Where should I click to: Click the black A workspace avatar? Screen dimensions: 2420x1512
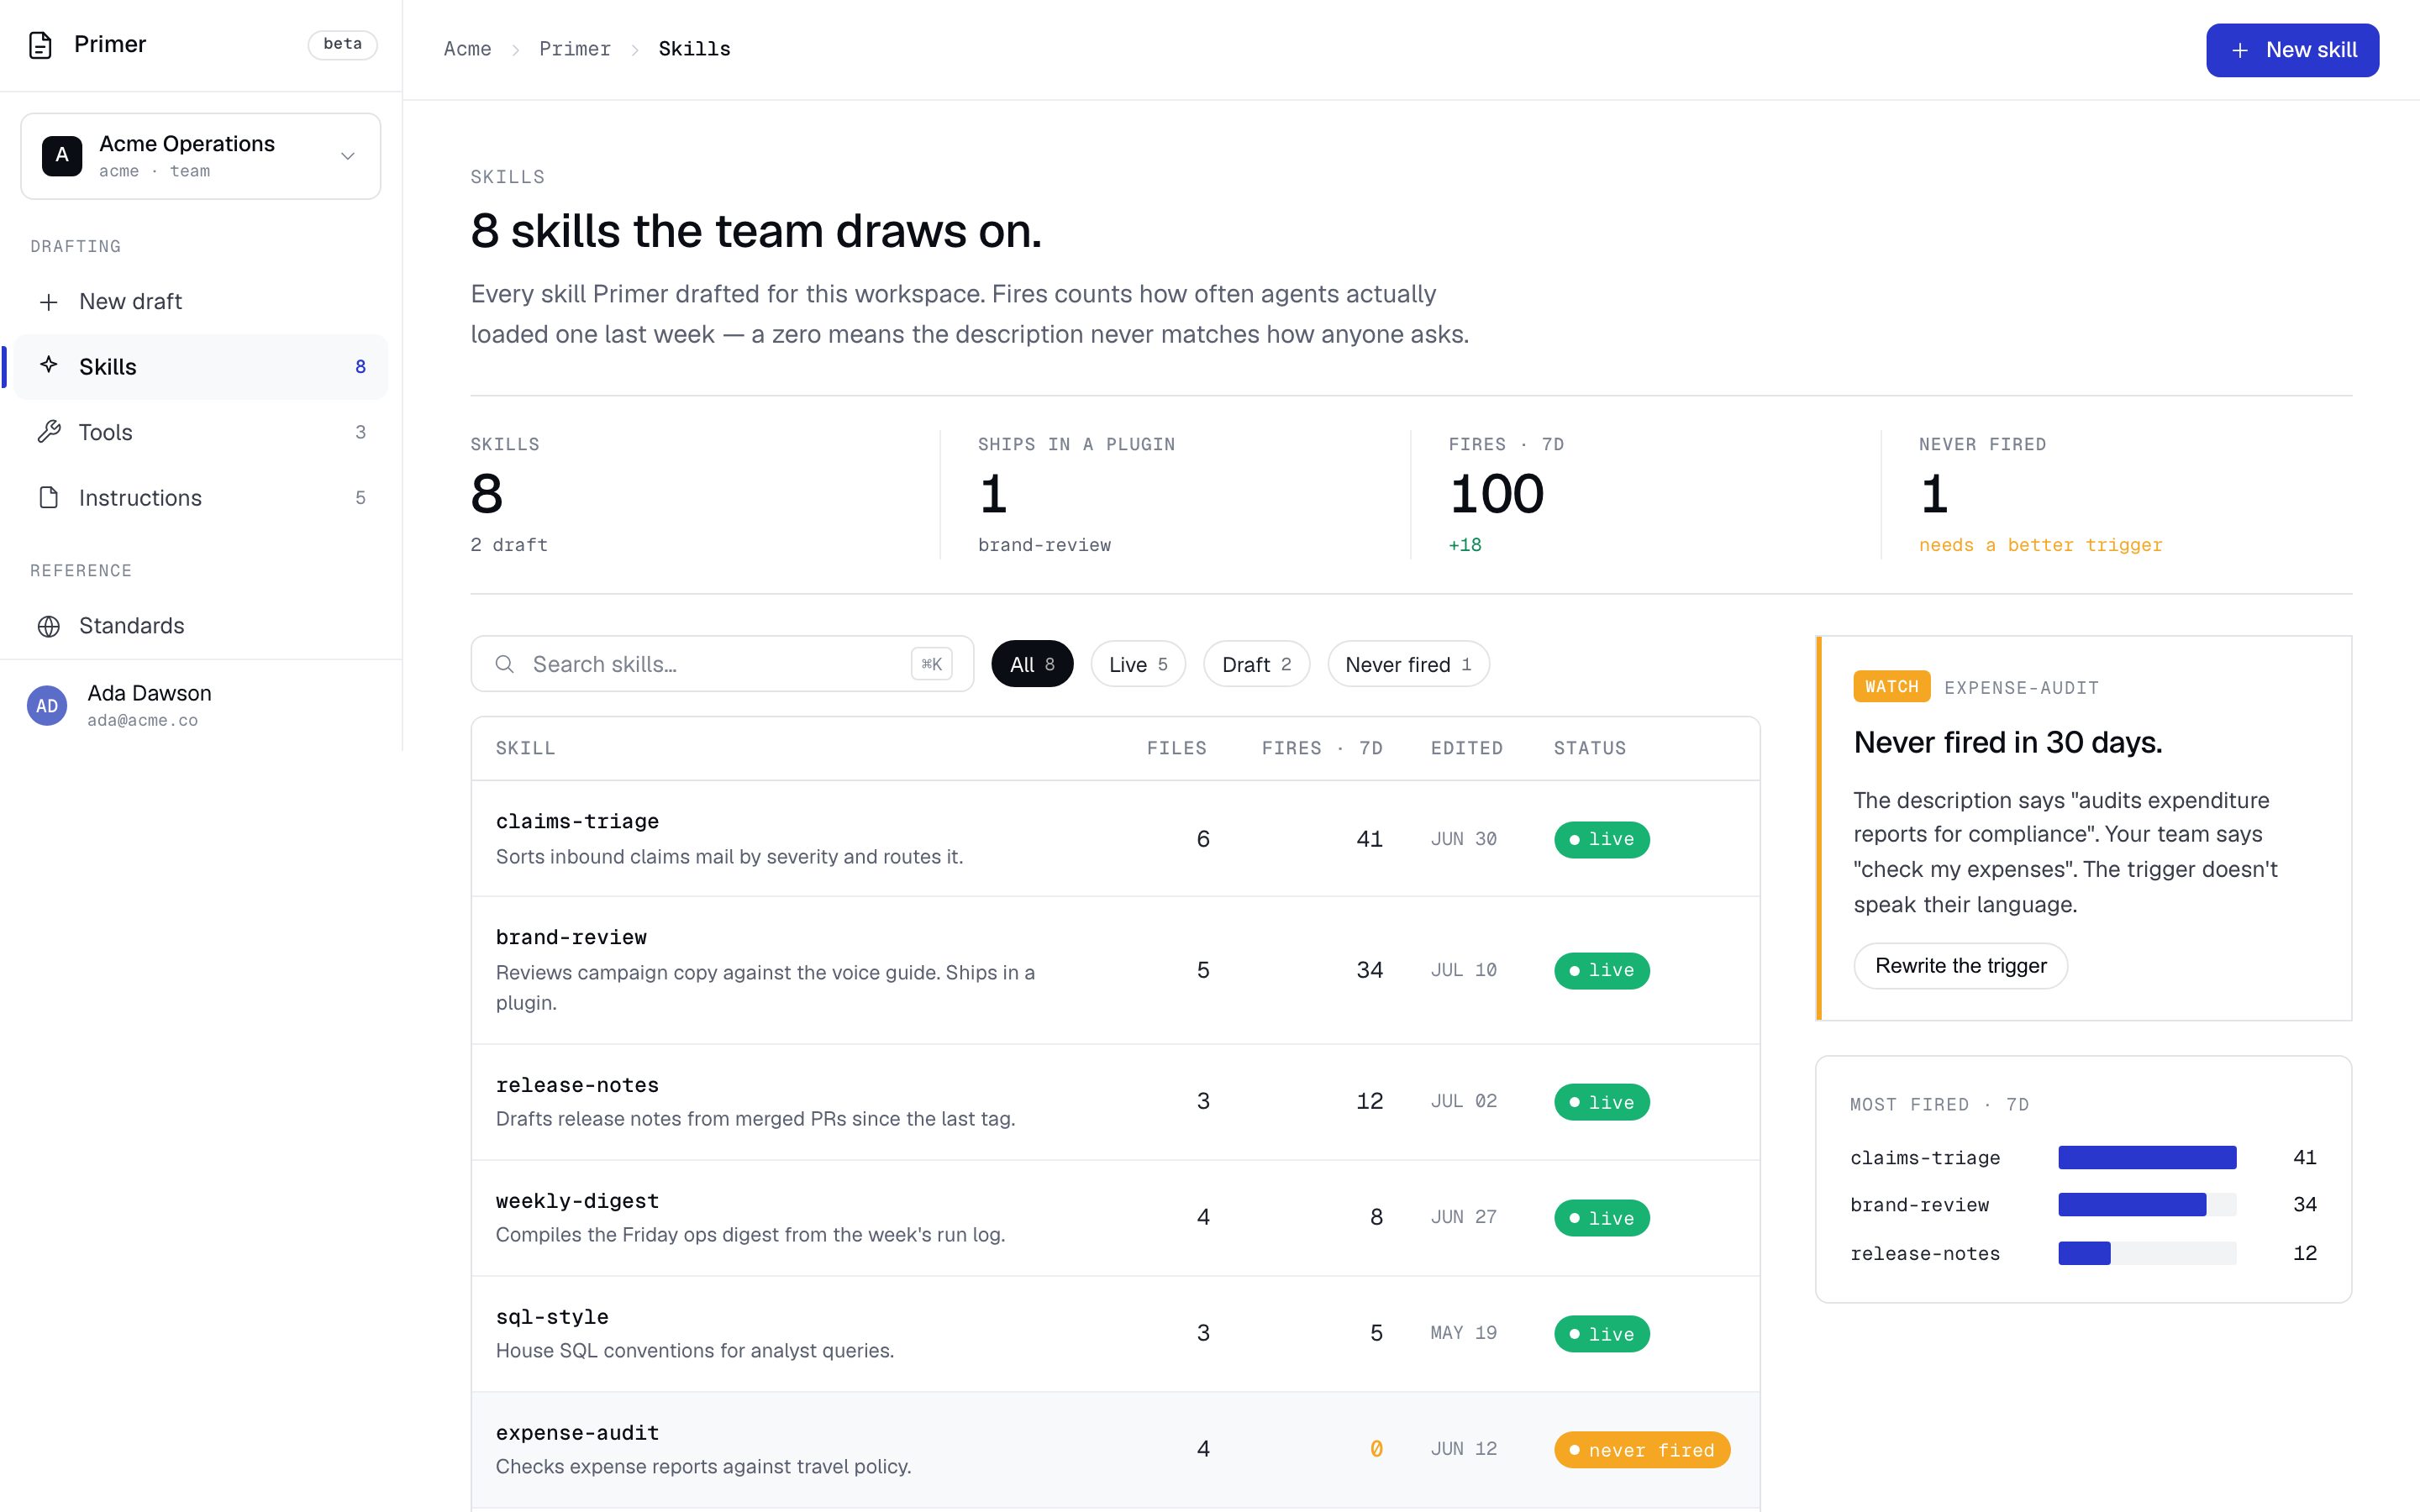pyautogui.click(x=62, y=156)
